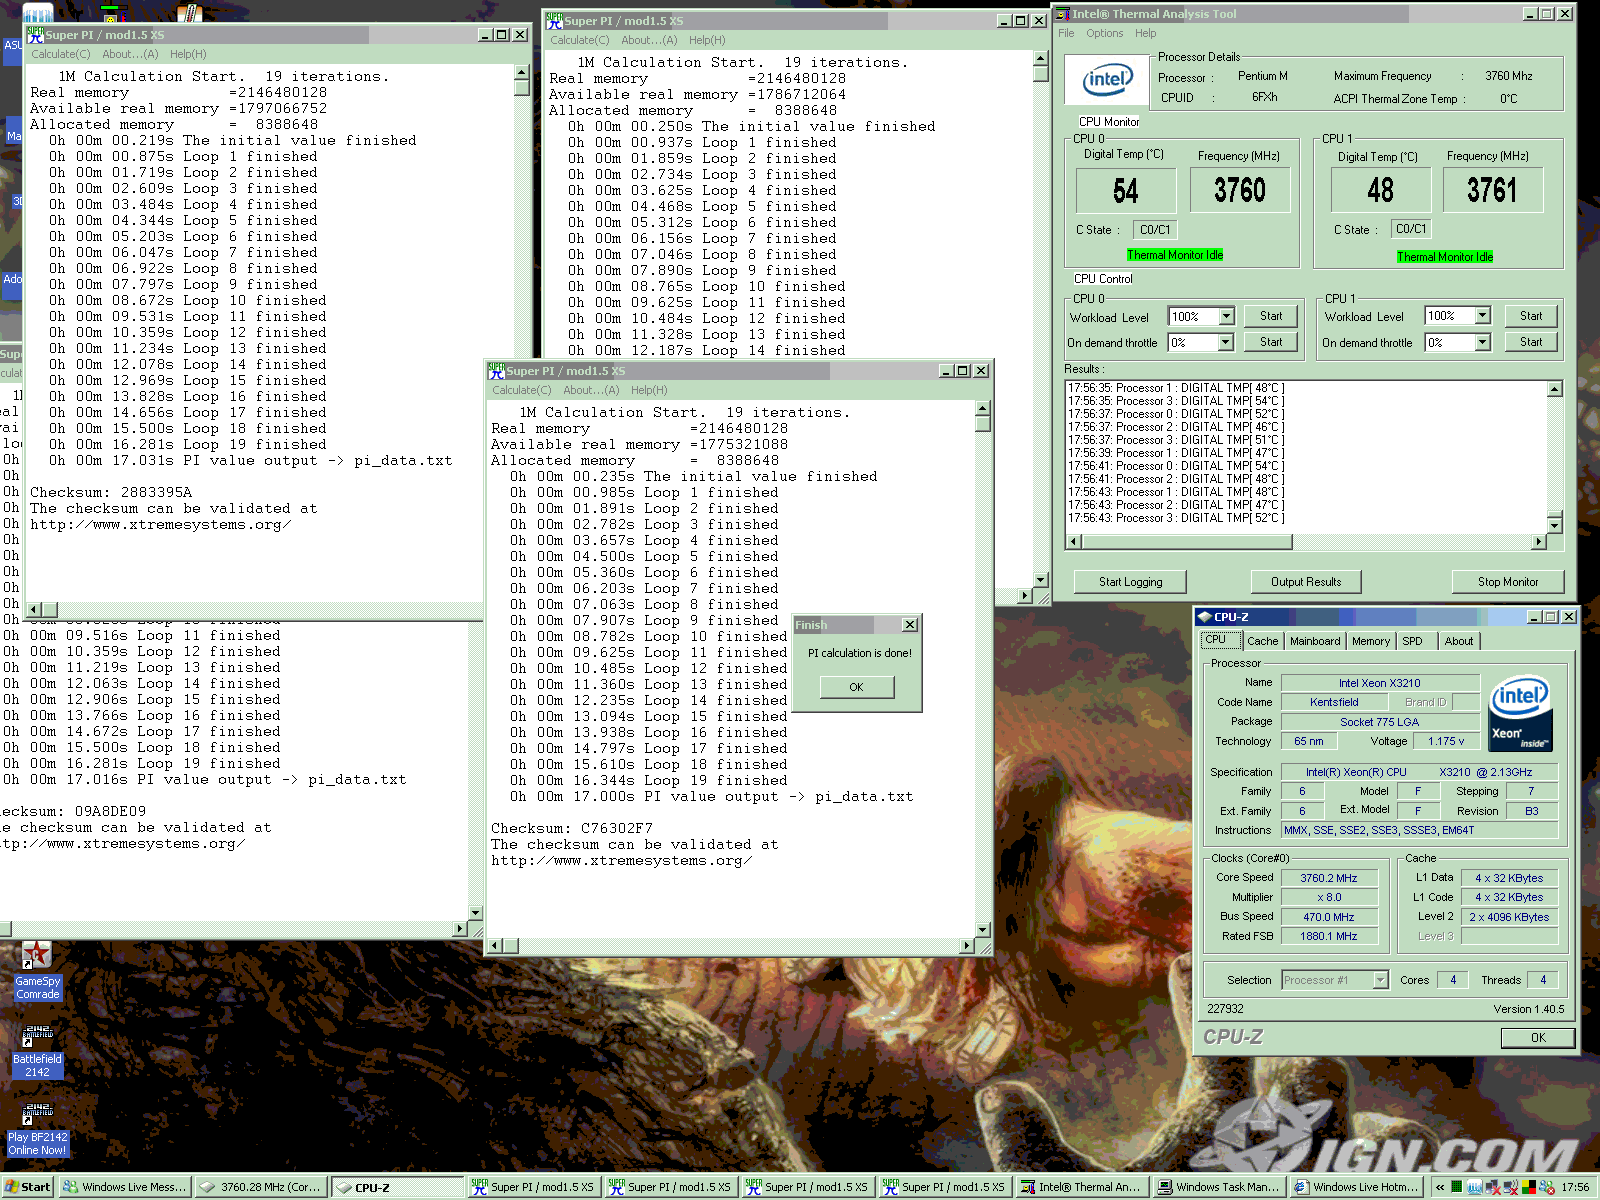Viewport: 1600px width, 1200px height.
Task: Open Calculate(C) menu in the front Super PI window
Action: coord(521,390)
